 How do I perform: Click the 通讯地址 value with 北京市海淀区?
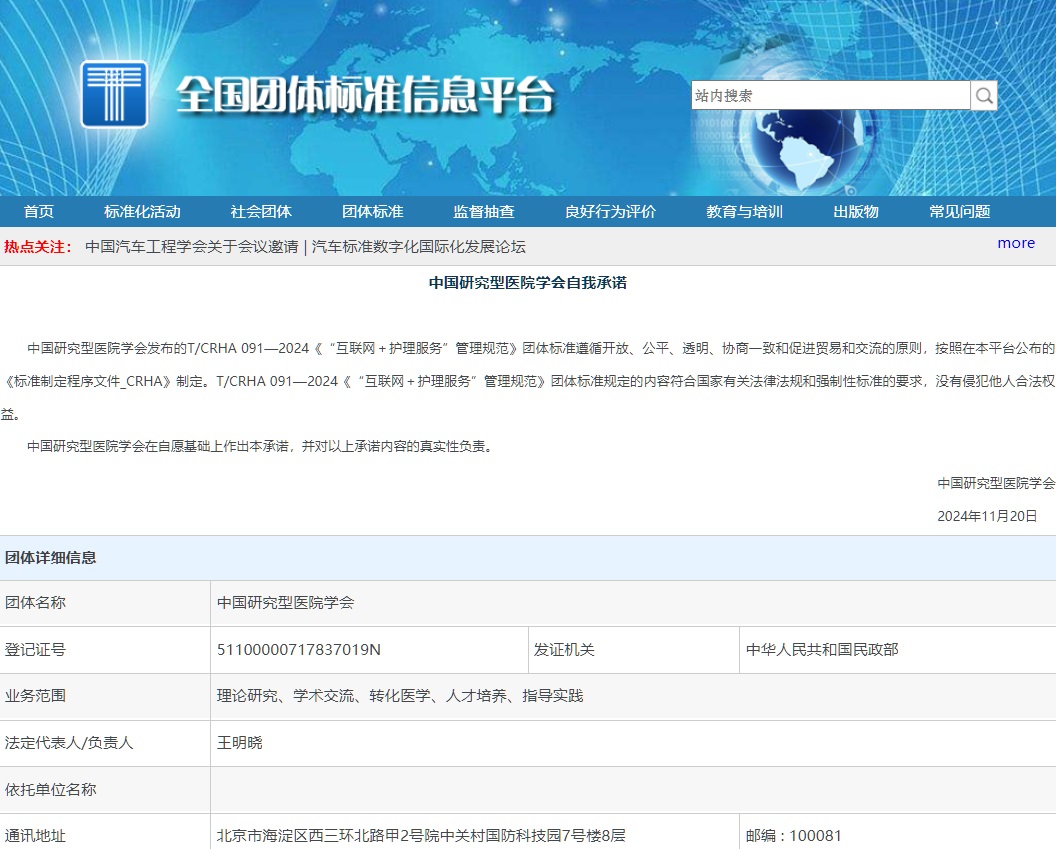421,836
